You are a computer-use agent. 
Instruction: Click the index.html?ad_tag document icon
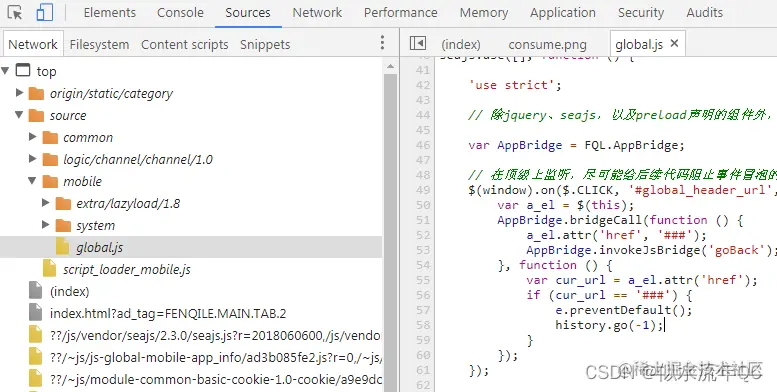pos(36,313)
